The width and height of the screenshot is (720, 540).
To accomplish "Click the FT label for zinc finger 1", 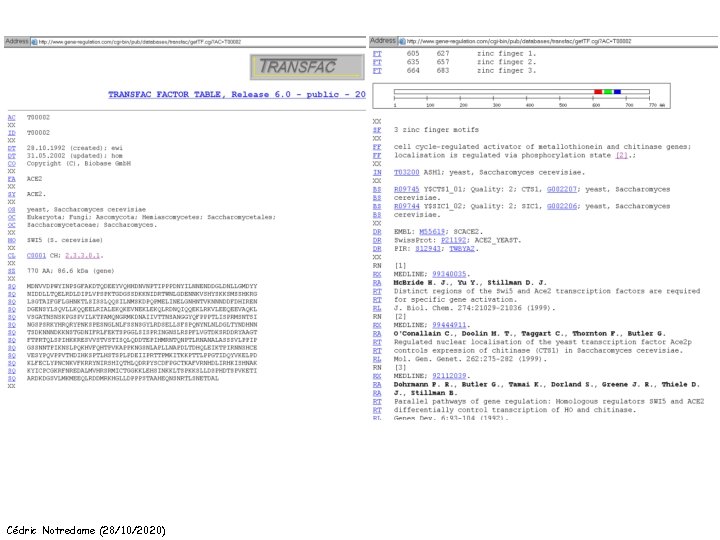I will coord(377,54).
